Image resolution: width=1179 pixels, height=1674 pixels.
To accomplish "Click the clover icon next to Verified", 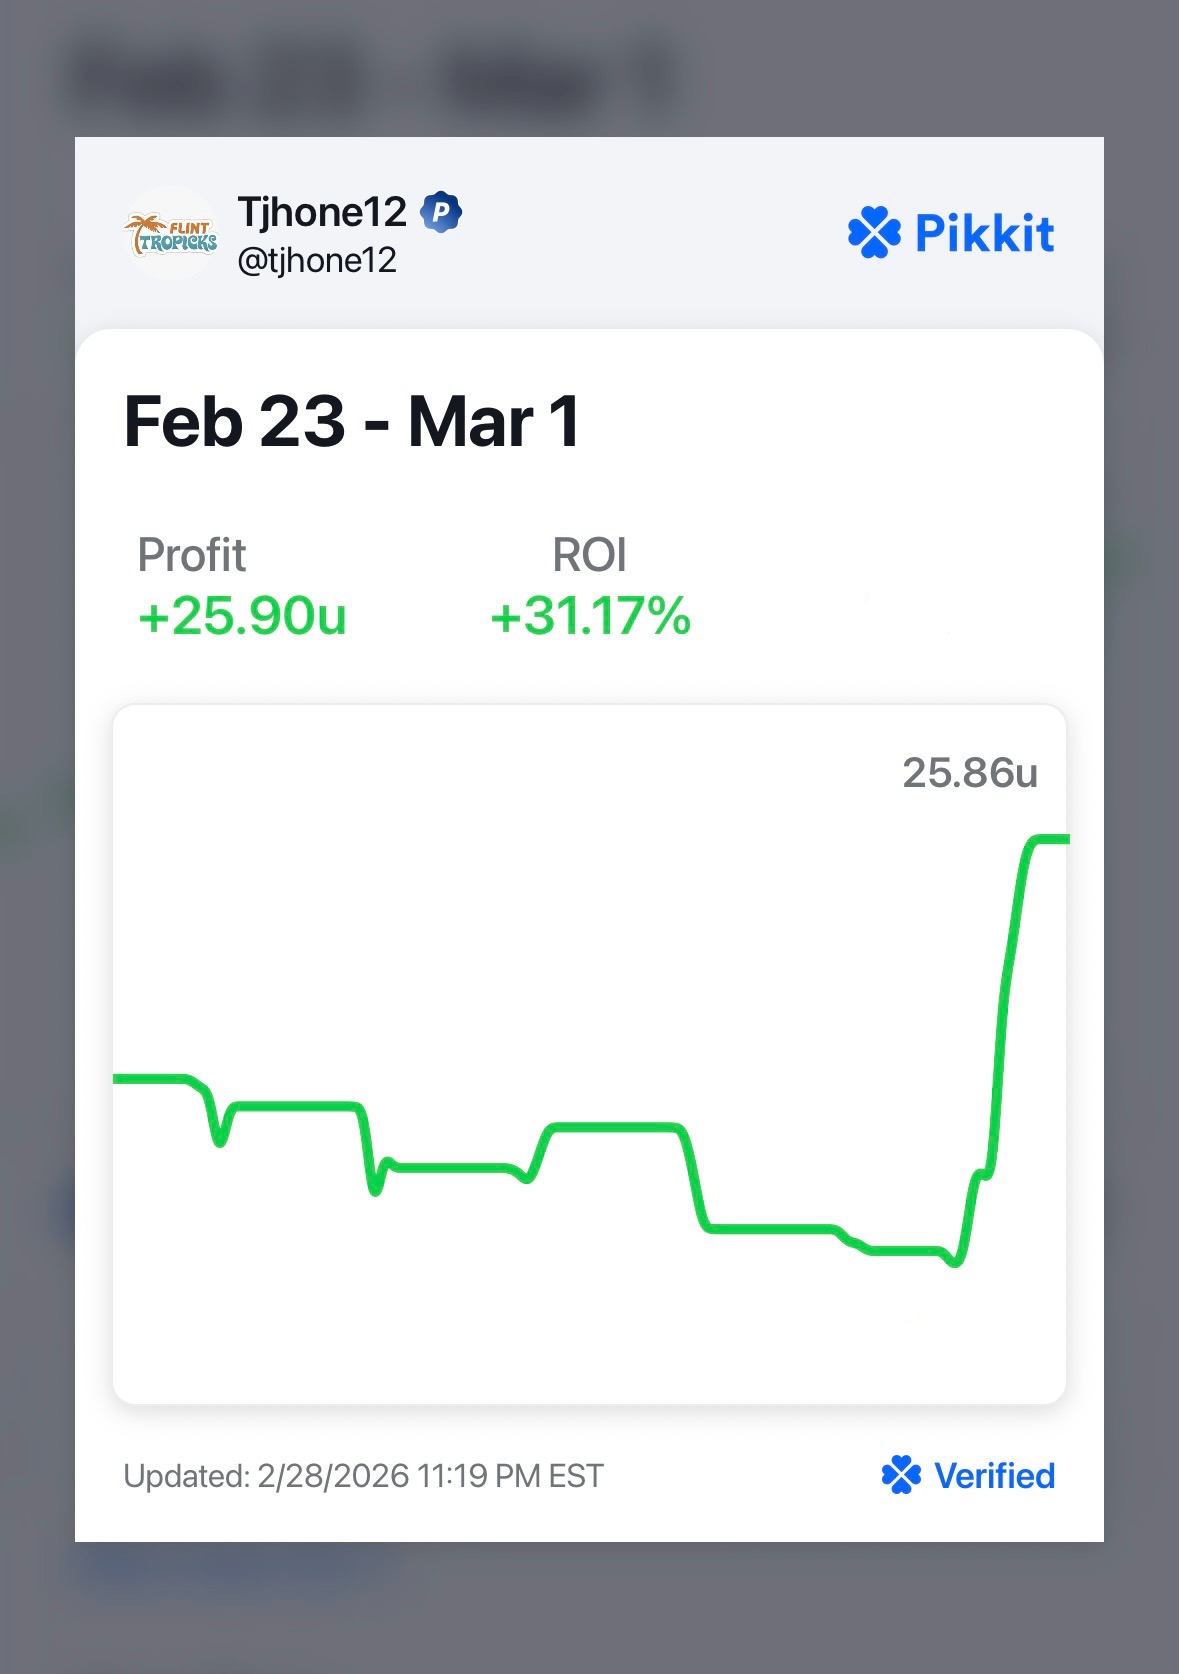I will tap(901, 1475).
